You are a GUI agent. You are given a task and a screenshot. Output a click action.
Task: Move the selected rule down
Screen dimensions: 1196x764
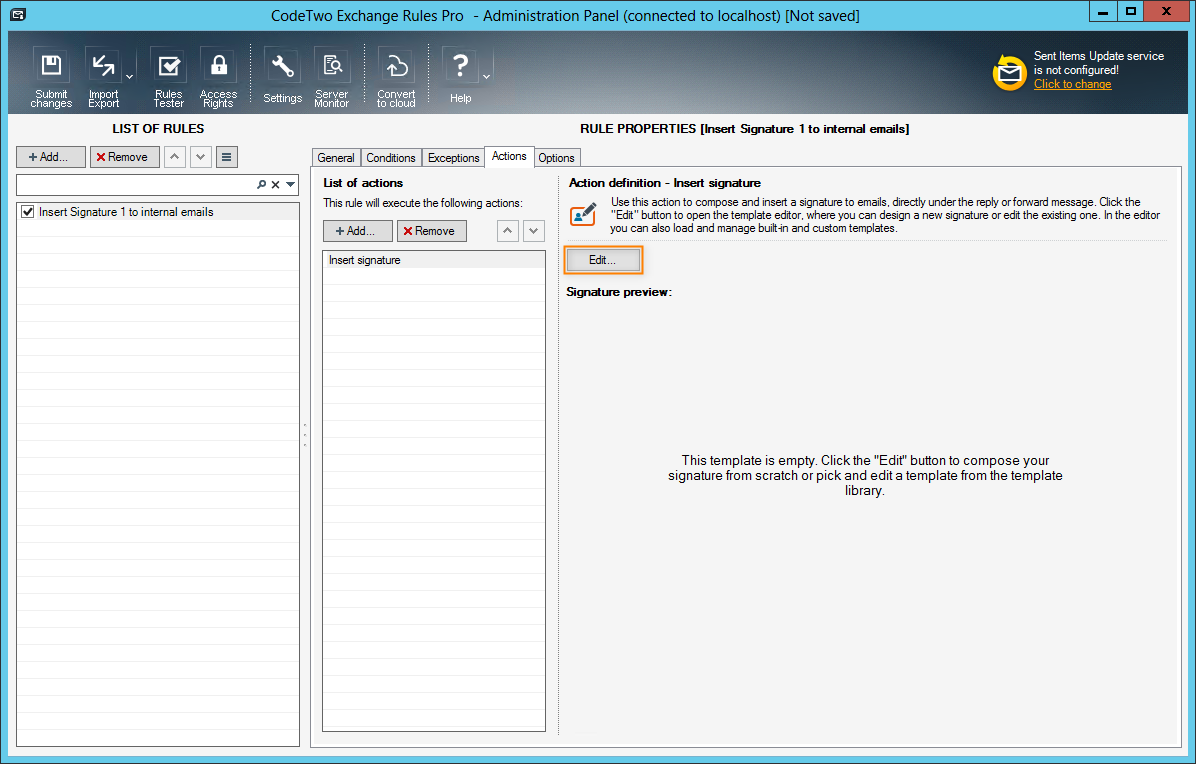pos(201,157)
